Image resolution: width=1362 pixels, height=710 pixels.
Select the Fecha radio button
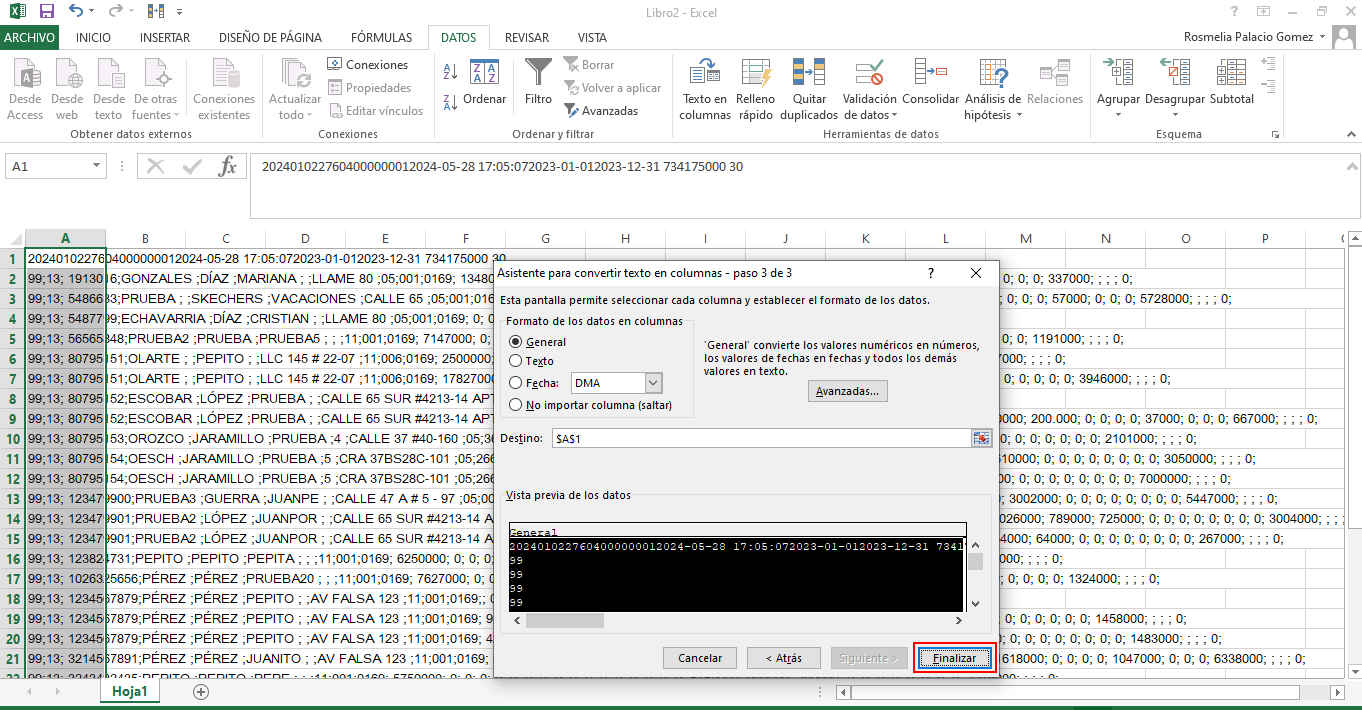[517, 383]
